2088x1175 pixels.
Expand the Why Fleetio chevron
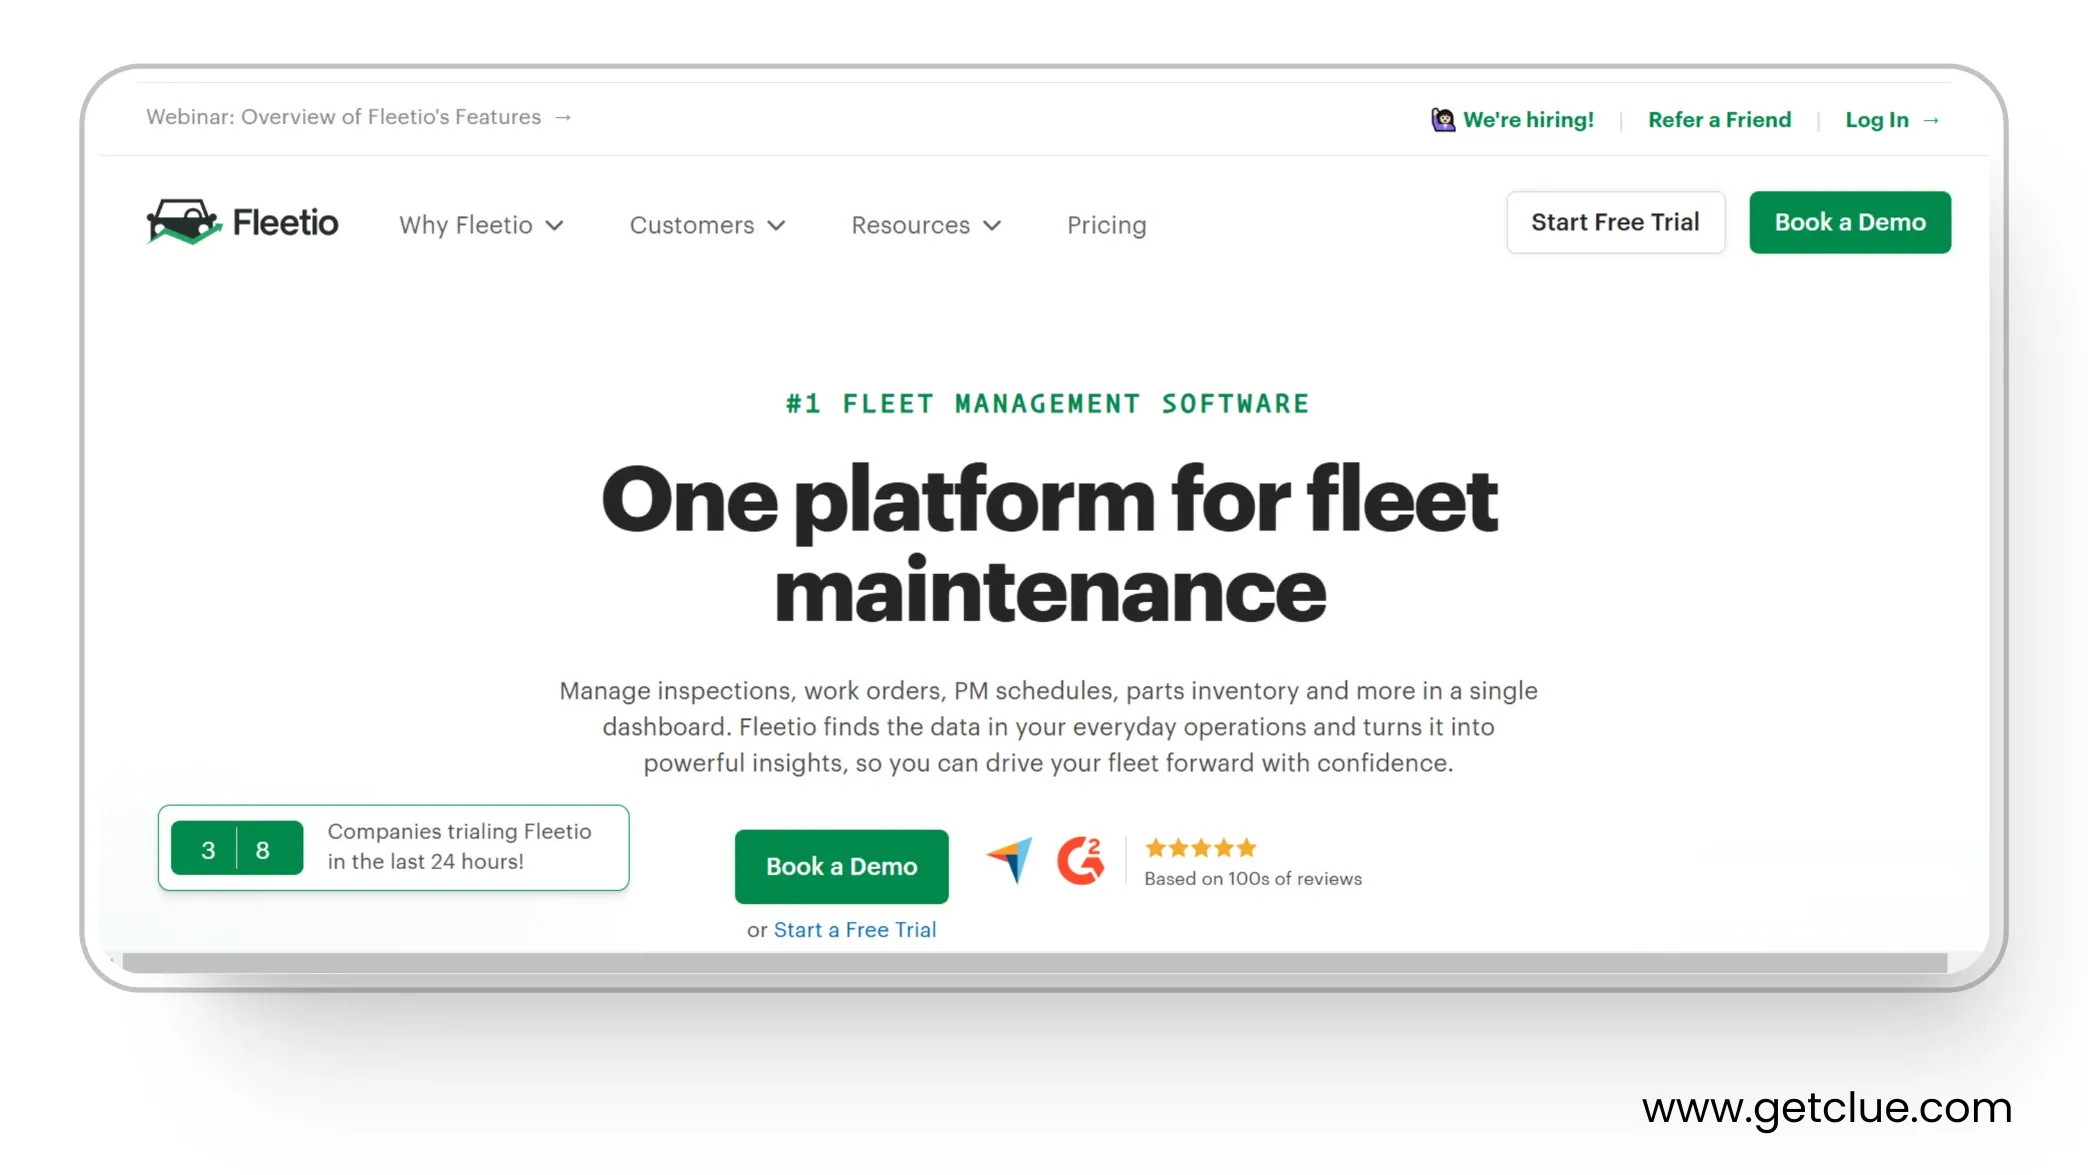(555, 225)
